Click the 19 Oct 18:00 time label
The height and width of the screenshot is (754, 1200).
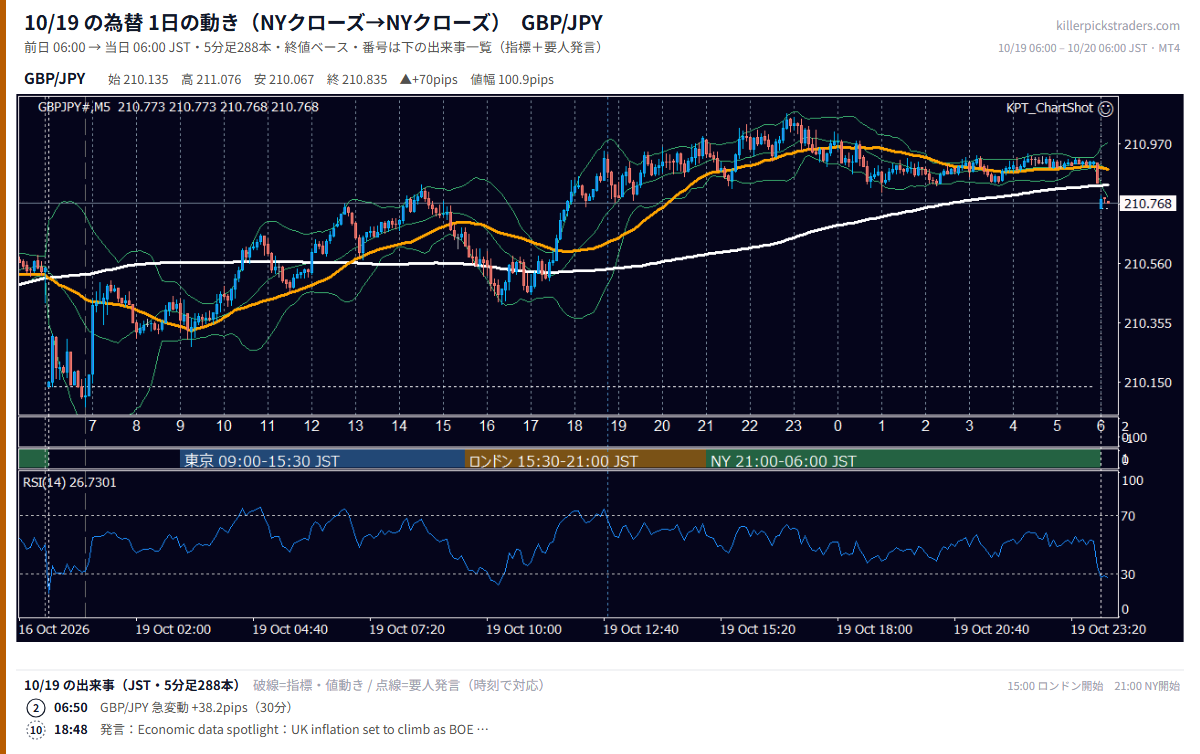point(875,630)
